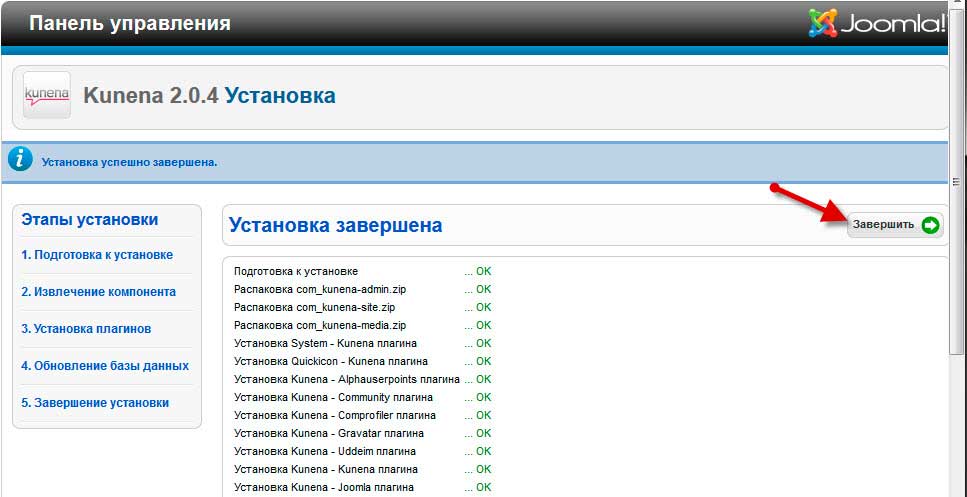Click the Завершить button
Viewport: 967px width, 497px height.
pyautogui.click(x=895, y=225)
